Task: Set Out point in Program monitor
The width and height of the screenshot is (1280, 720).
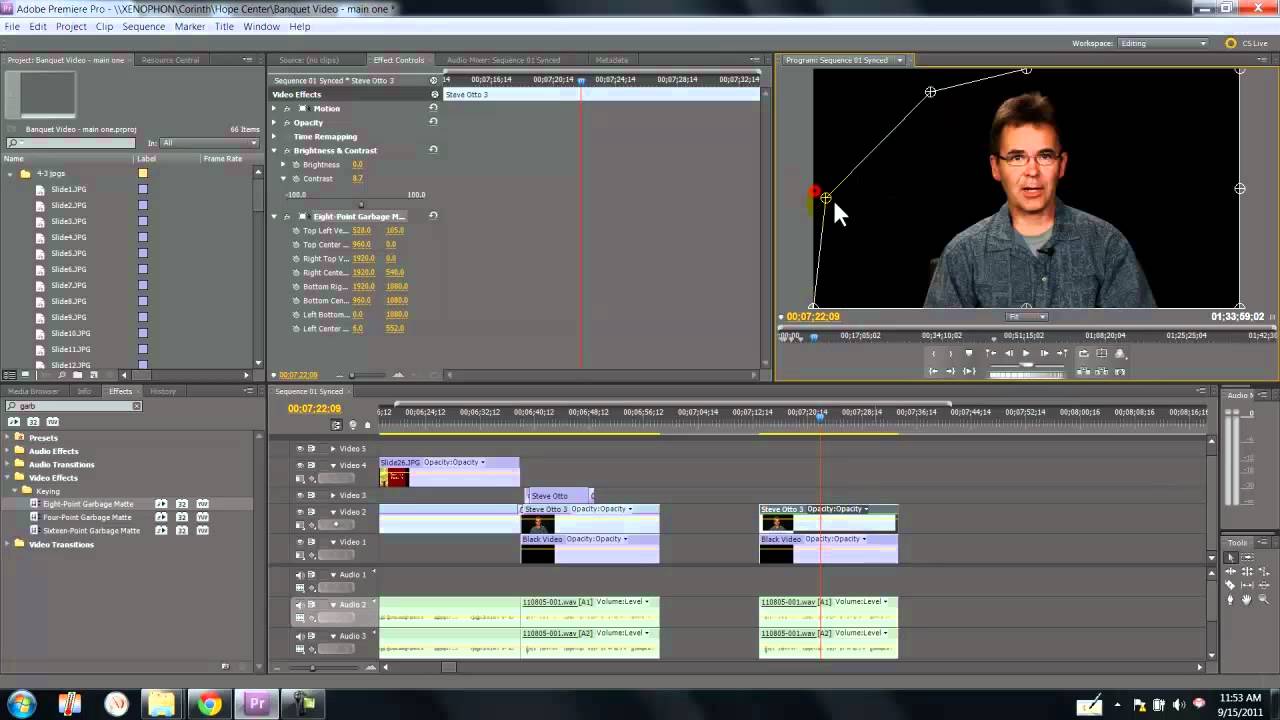Action: pyautogui.click(x=950, y=353)
